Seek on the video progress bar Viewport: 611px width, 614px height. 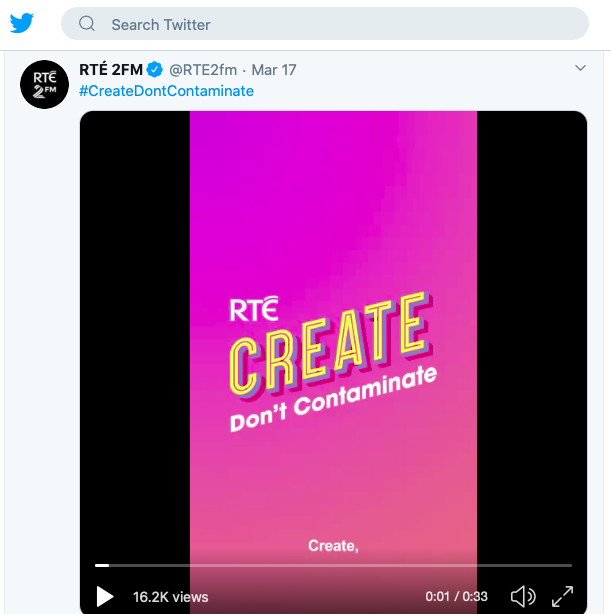click(x=333, y=565)
